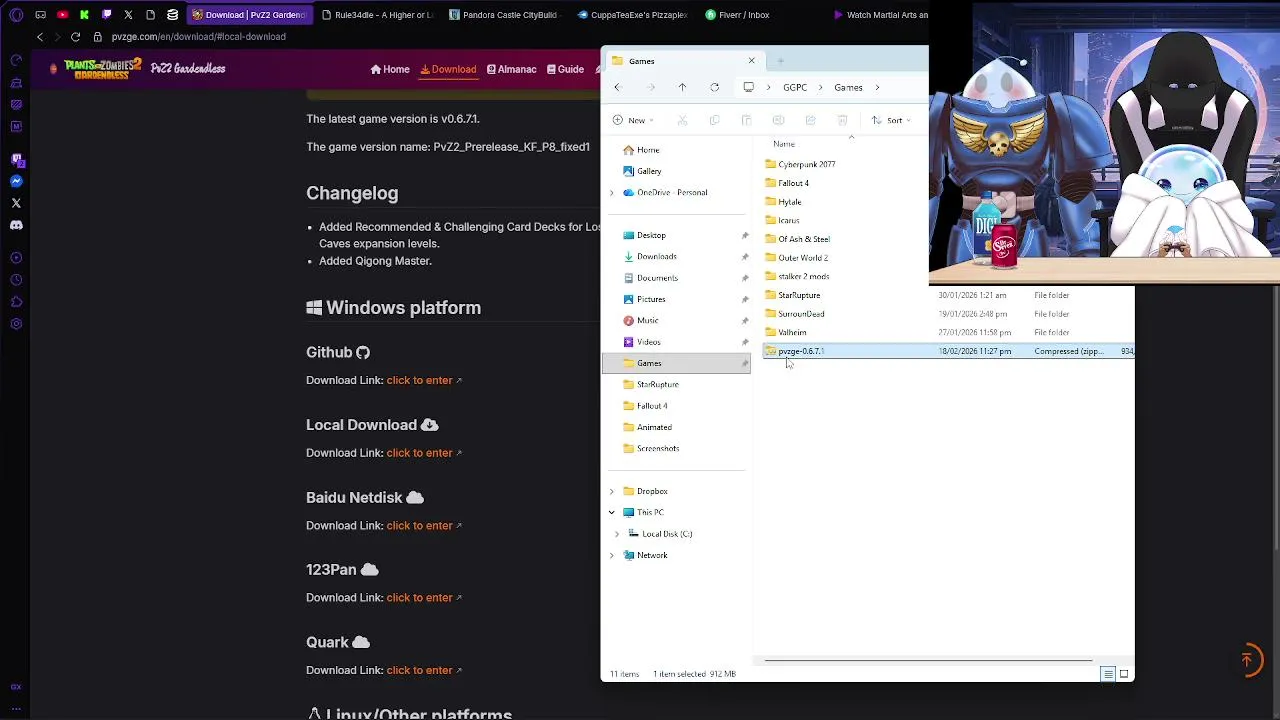
Task: Click the Explorer horizontal scrollbar
Action: point(928,661)
